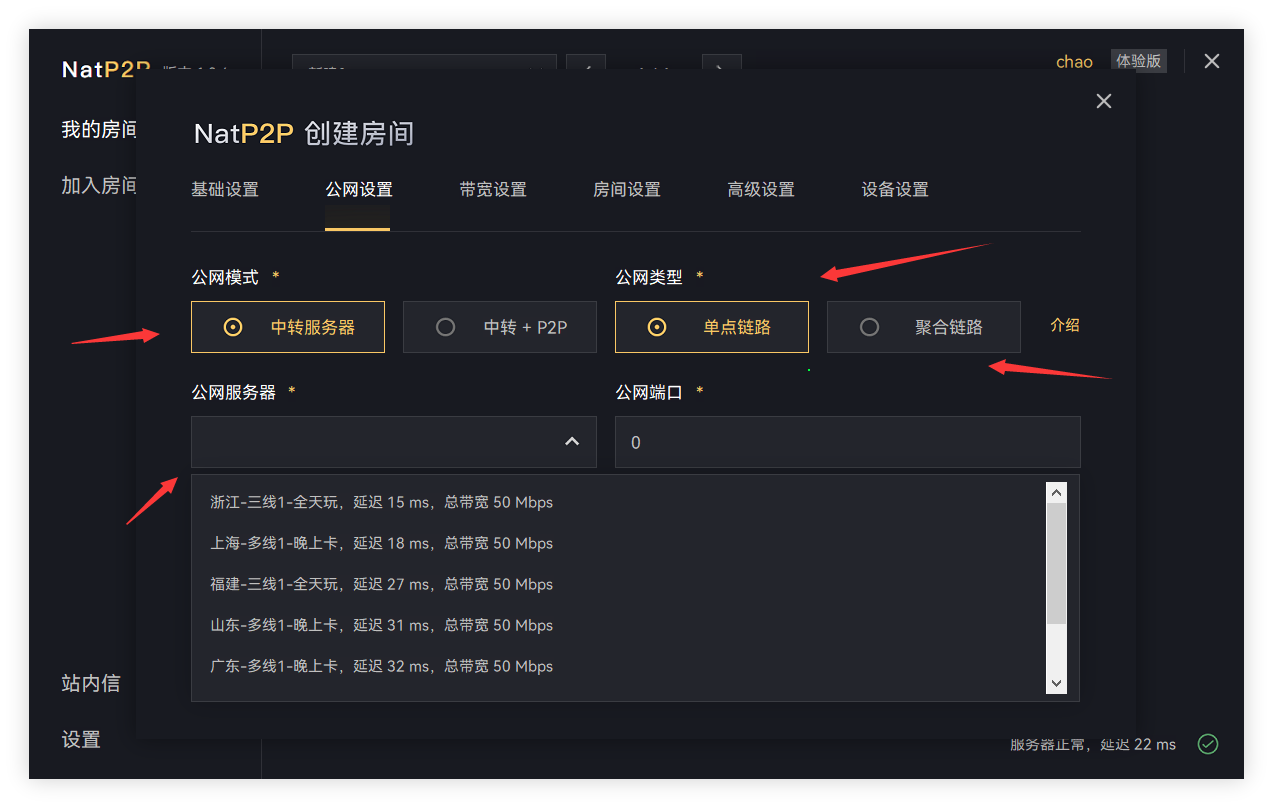Choose the 聚合链路 network type

tap(924, 327)
